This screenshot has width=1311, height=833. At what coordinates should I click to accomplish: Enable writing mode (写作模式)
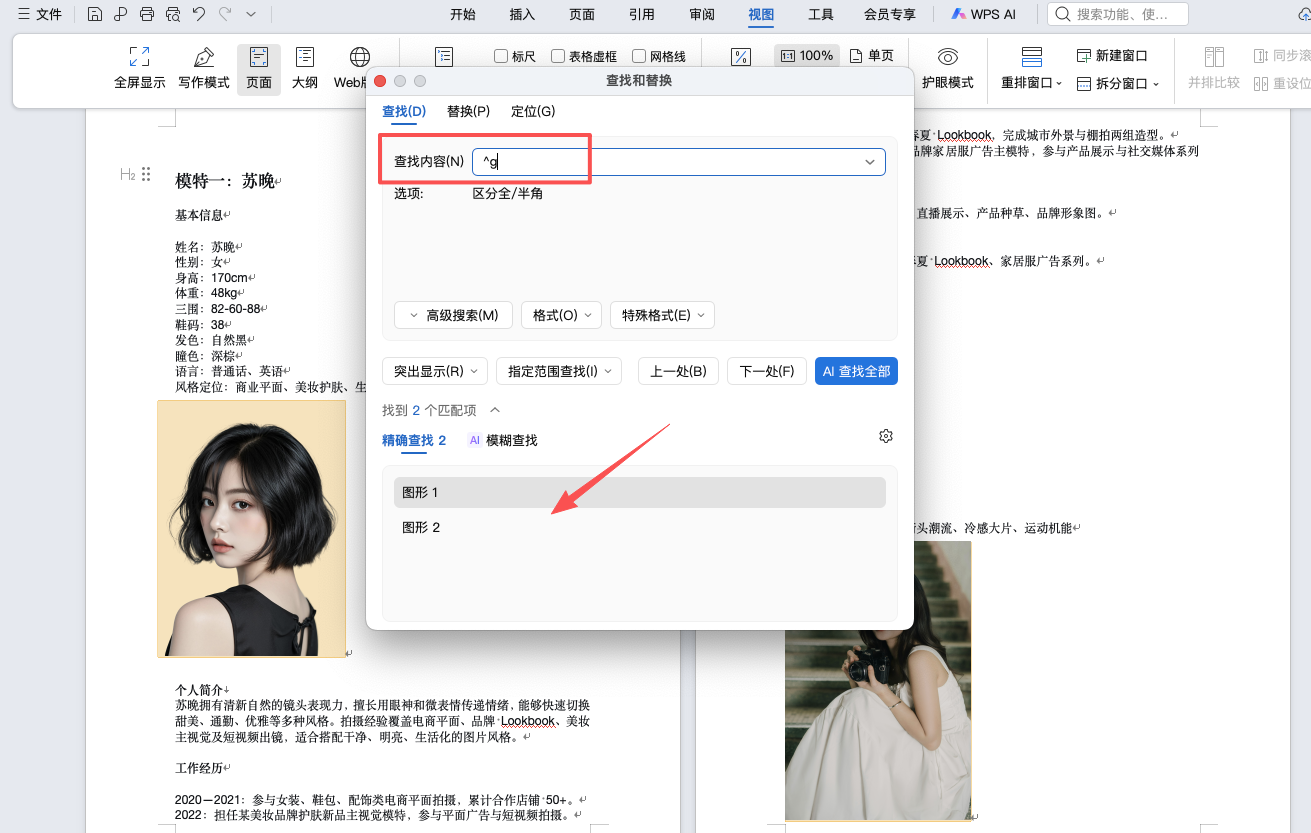click(204, 68)
